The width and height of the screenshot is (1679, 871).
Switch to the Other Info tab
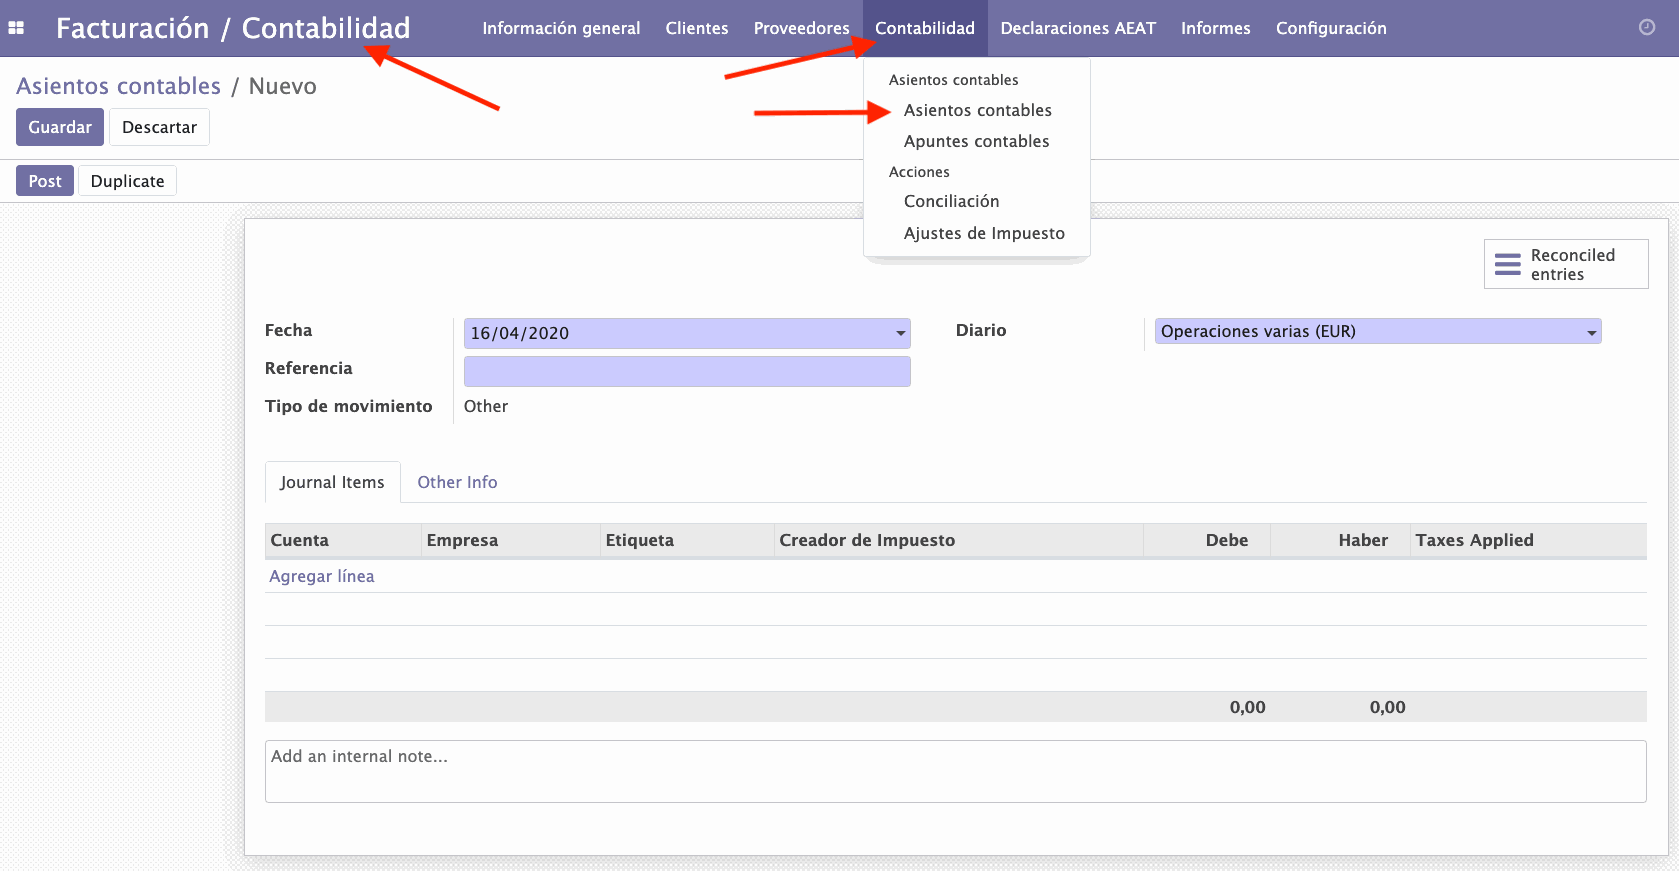pos(457,482)
